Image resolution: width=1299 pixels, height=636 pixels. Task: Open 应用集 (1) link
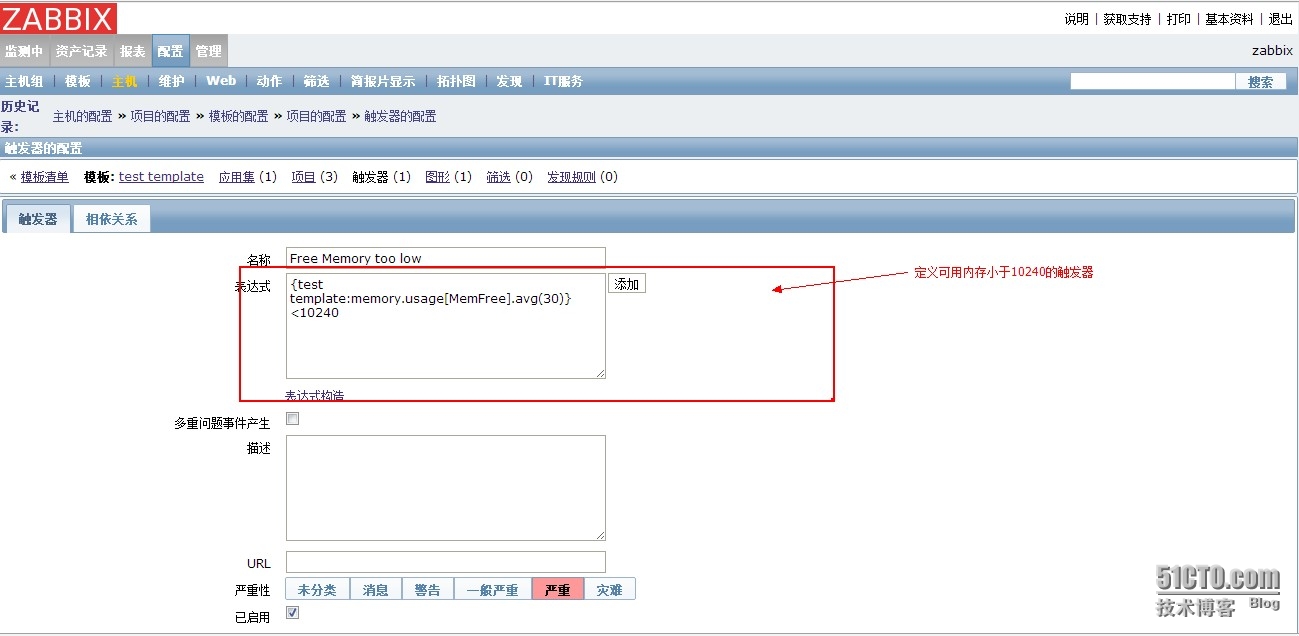click(x=237, y=177)
